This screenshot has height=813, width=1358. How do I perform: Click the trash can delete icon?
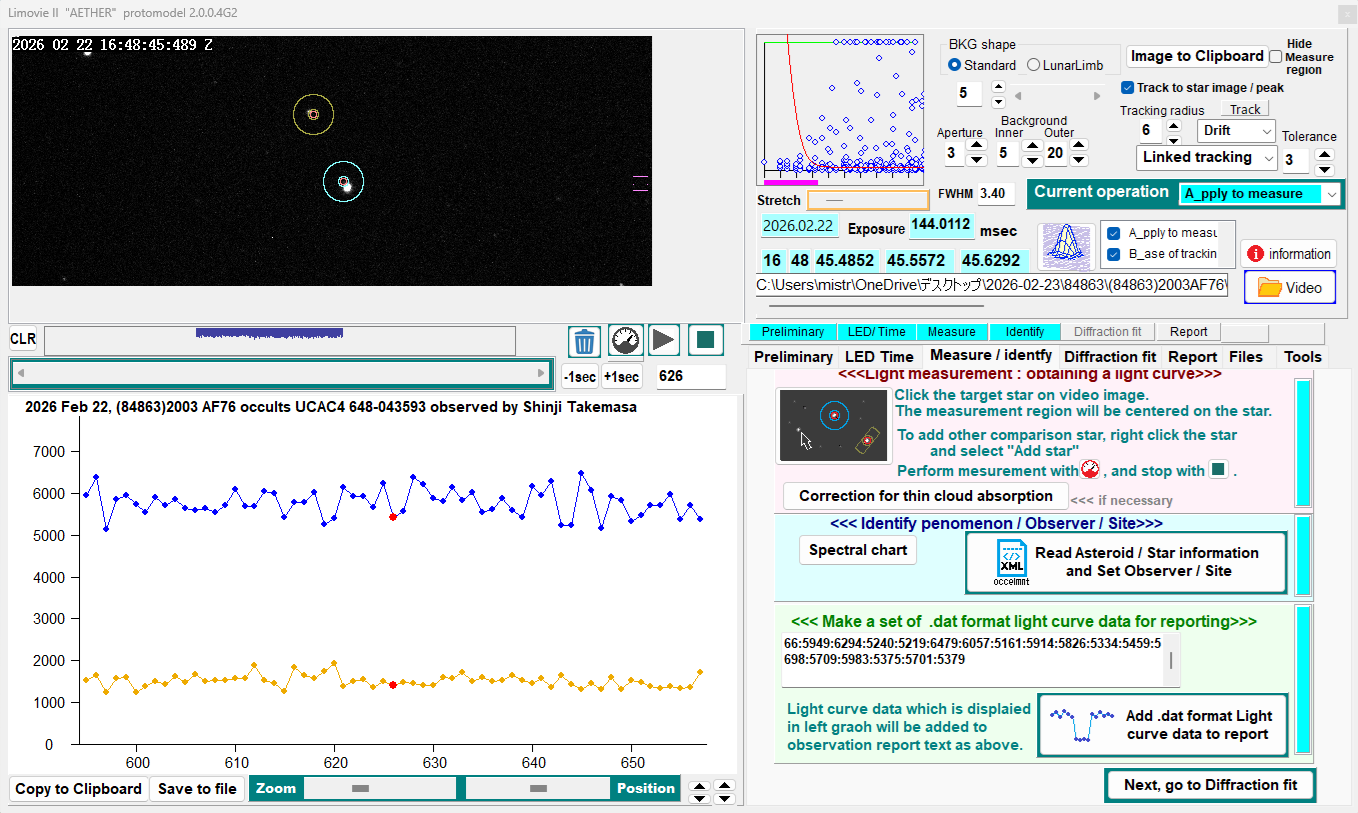pyautogui.click(x=585, y=341)
